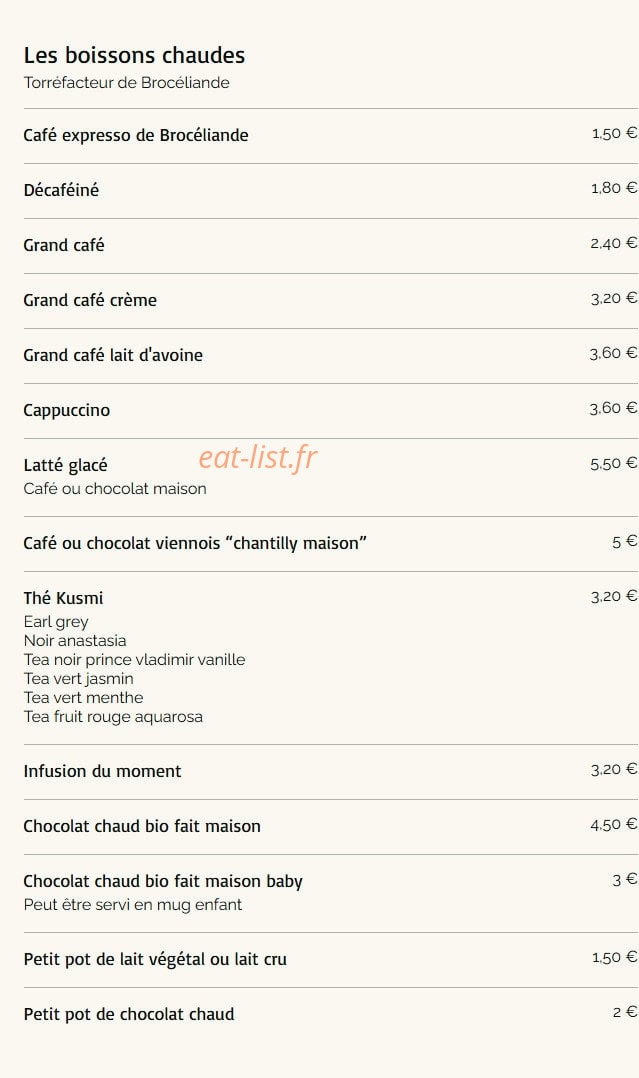Select Grand café crème entry
Image resolution: width=639 pixels, height=1078 pixels.
tap(90, 300)
